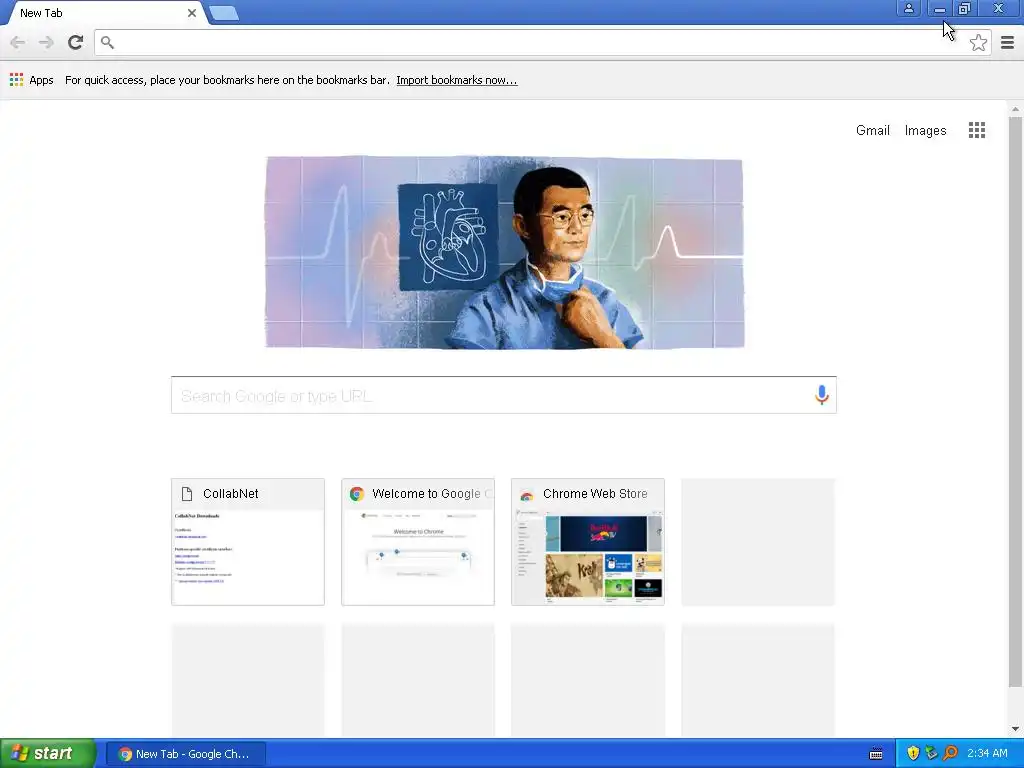The width and height of the screenshot is (1024, 768).
Task: Click the 2:34 AM clock
Action: pos(987,753)
